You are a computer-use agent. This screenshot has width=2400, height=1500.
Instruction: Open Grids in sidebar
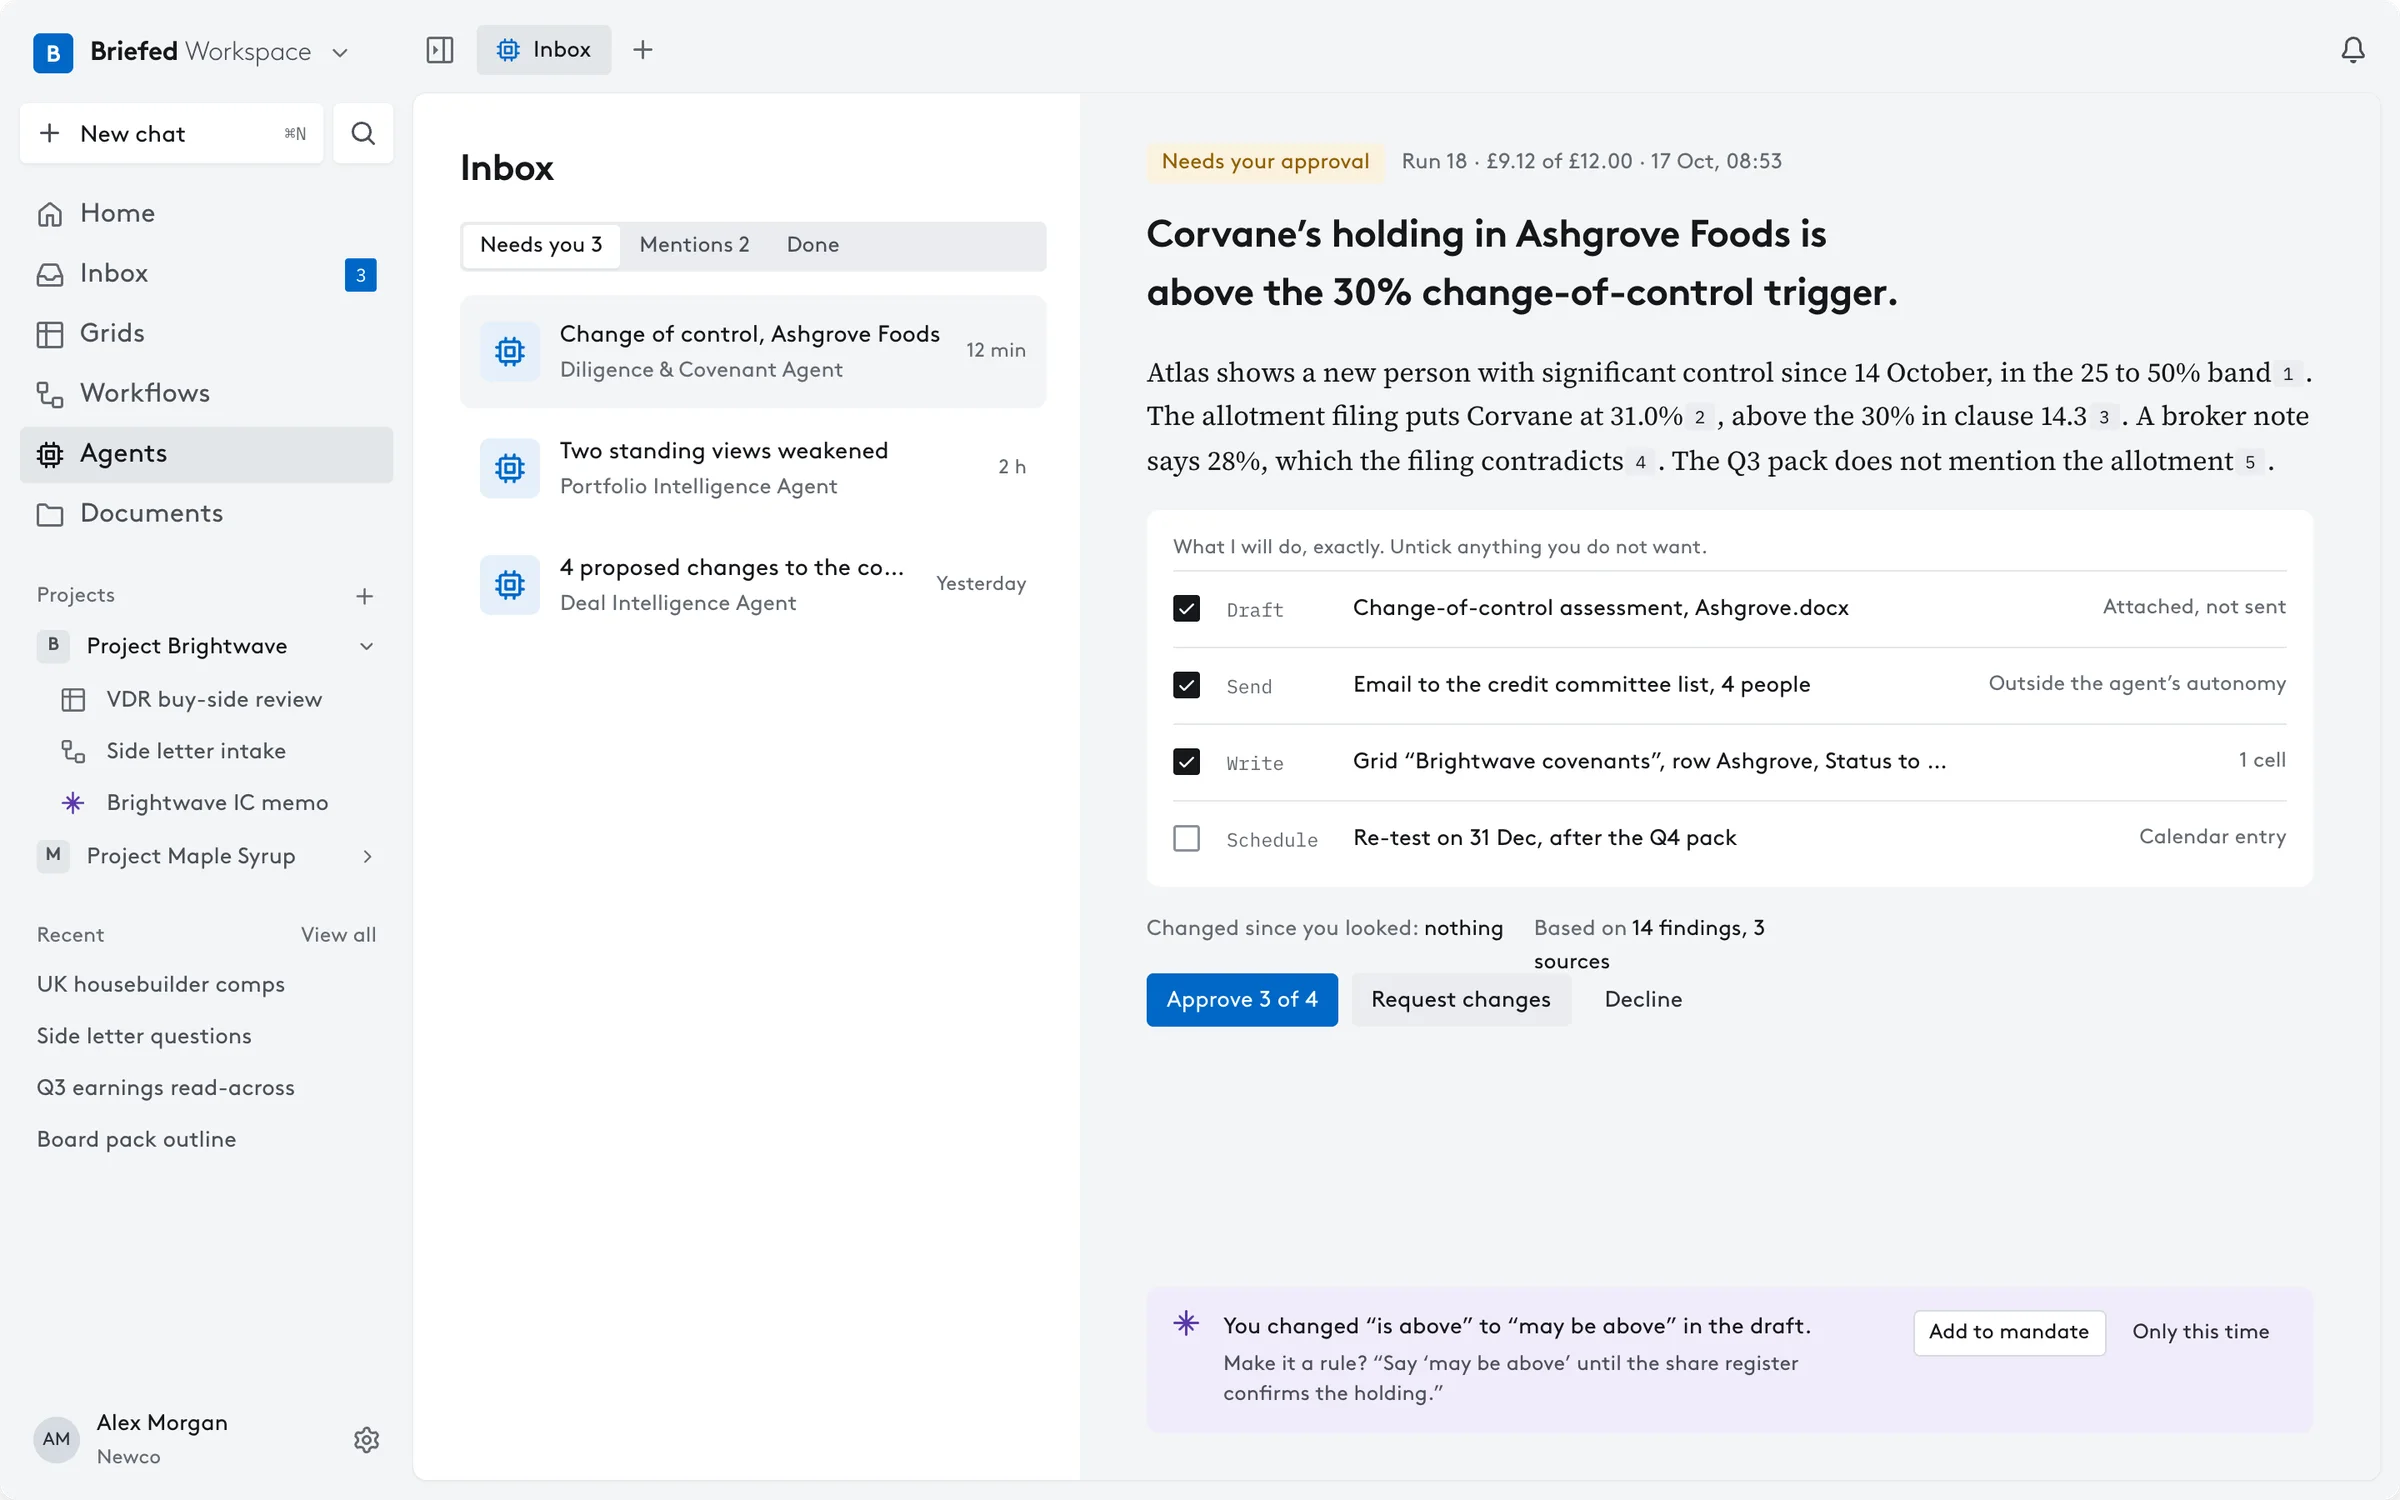(x=206, y=334)
